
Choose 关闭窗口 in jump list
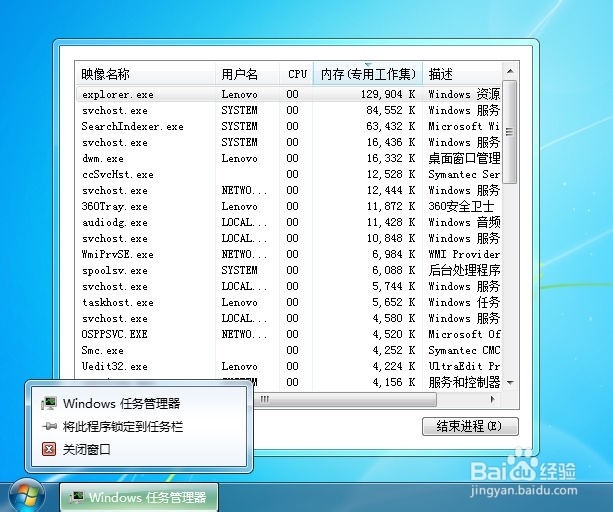[87, 449]
